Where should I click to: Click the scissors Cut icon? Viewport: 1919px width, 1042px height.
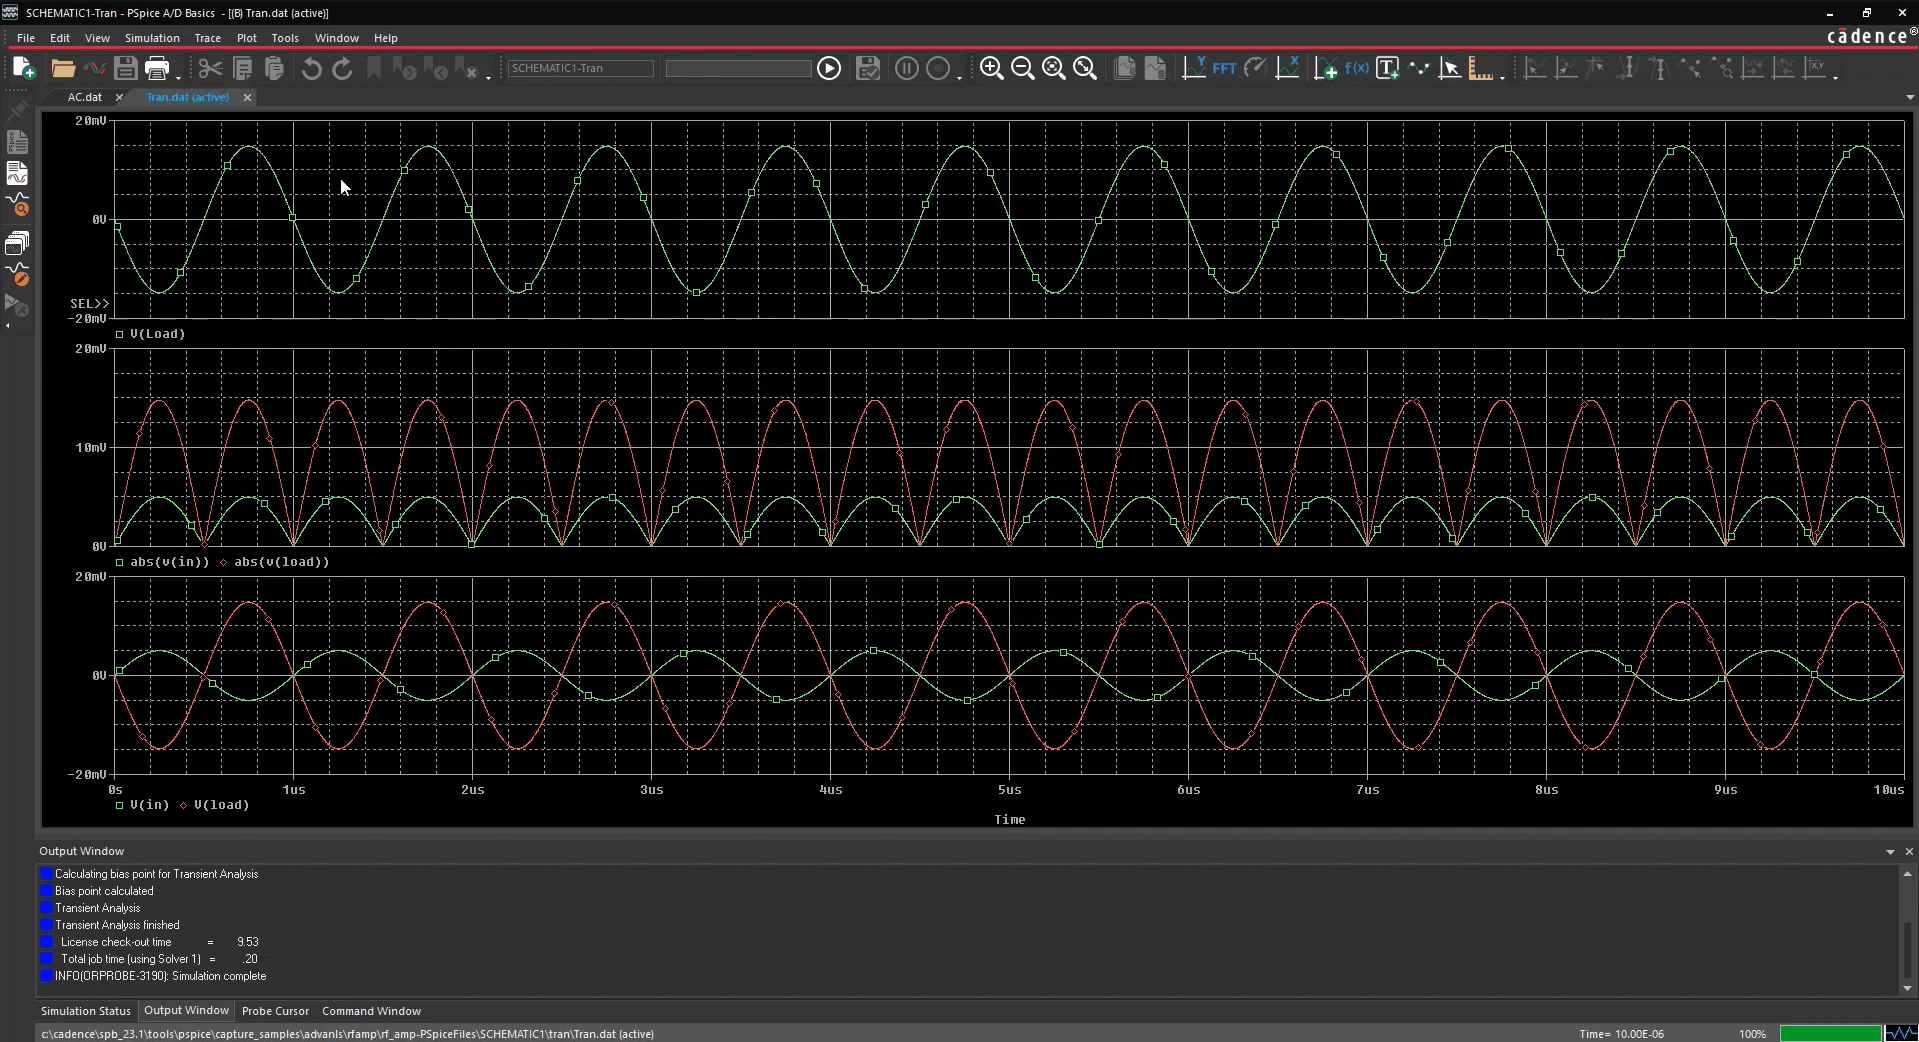click(x=210, y=68)
